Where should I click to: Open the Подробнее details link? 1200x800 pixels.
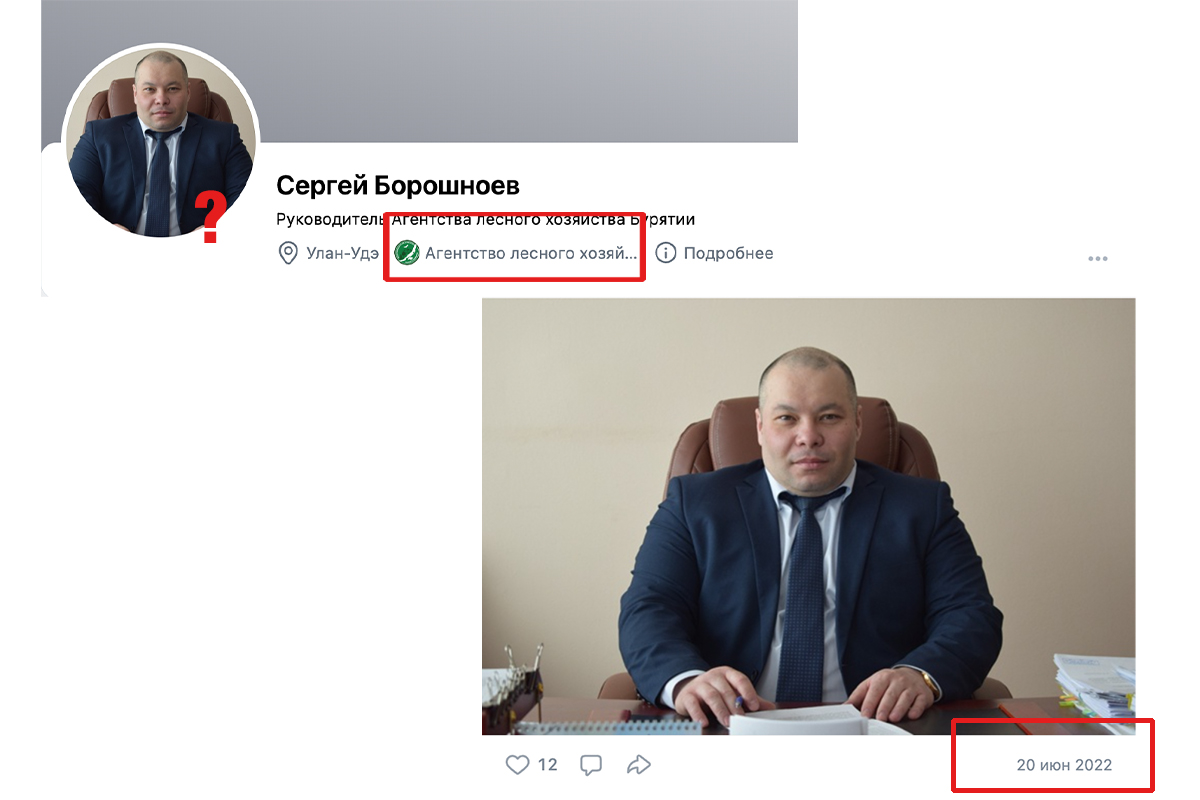click(x=728, y=253)
